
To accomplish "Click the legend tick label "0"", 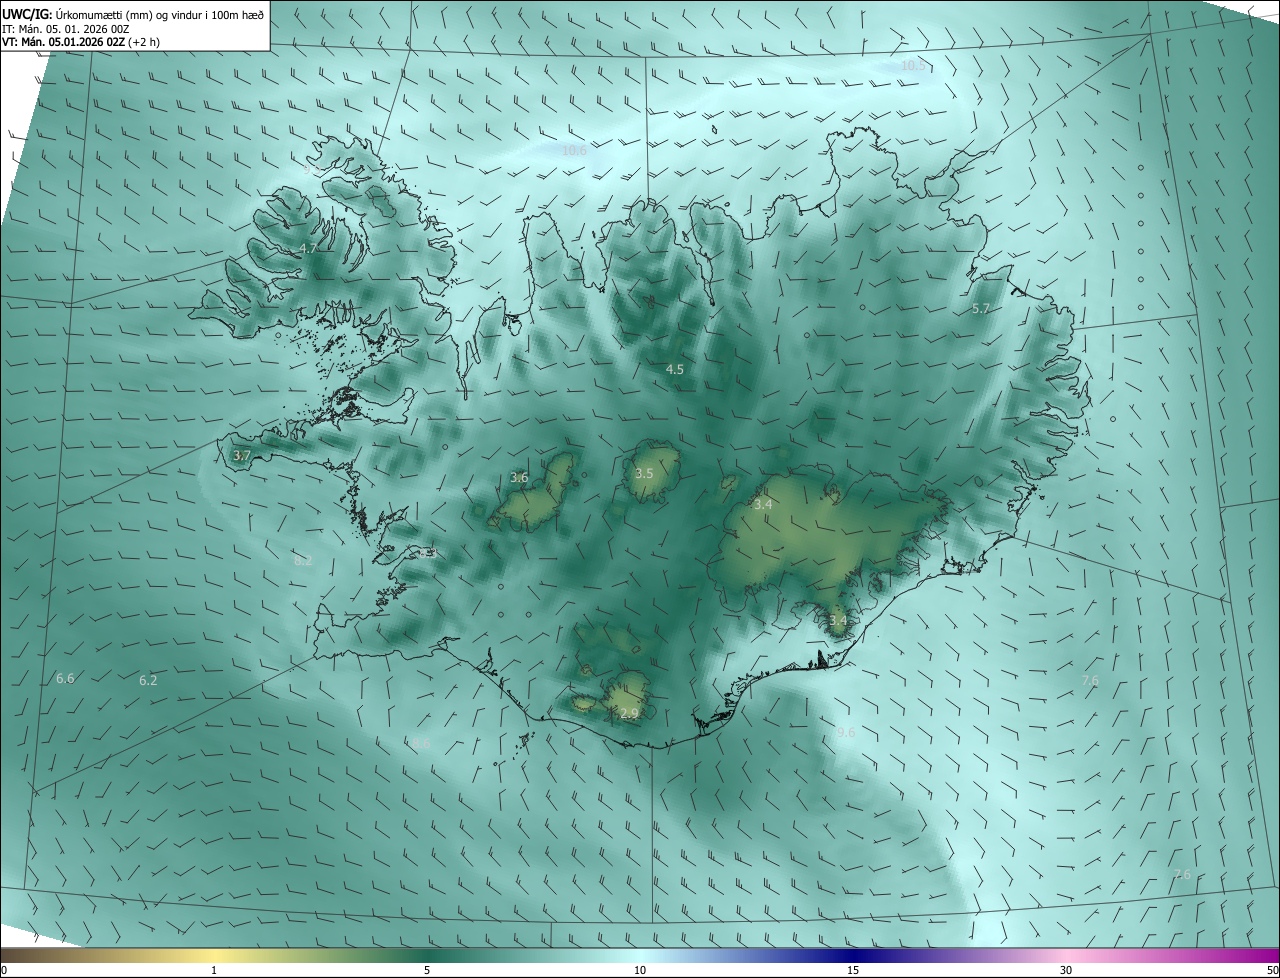I will click(3, 970).
